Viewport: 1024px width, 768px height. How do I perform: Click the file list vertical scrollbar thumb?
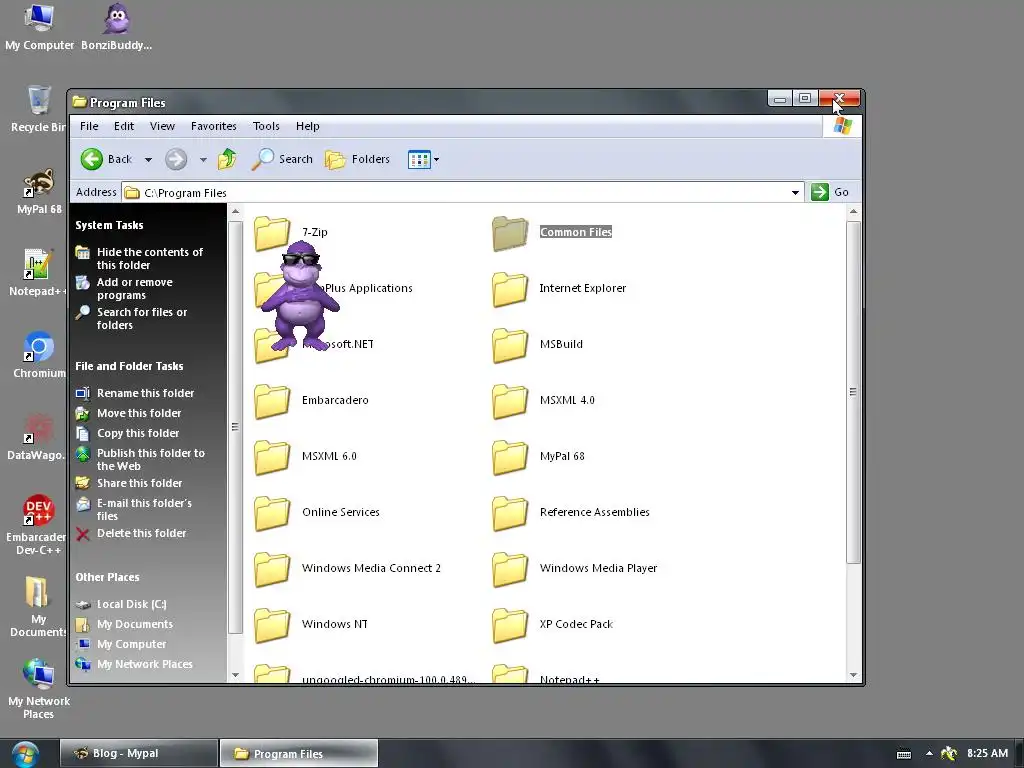pyautogui.click(x=853, y=392)
